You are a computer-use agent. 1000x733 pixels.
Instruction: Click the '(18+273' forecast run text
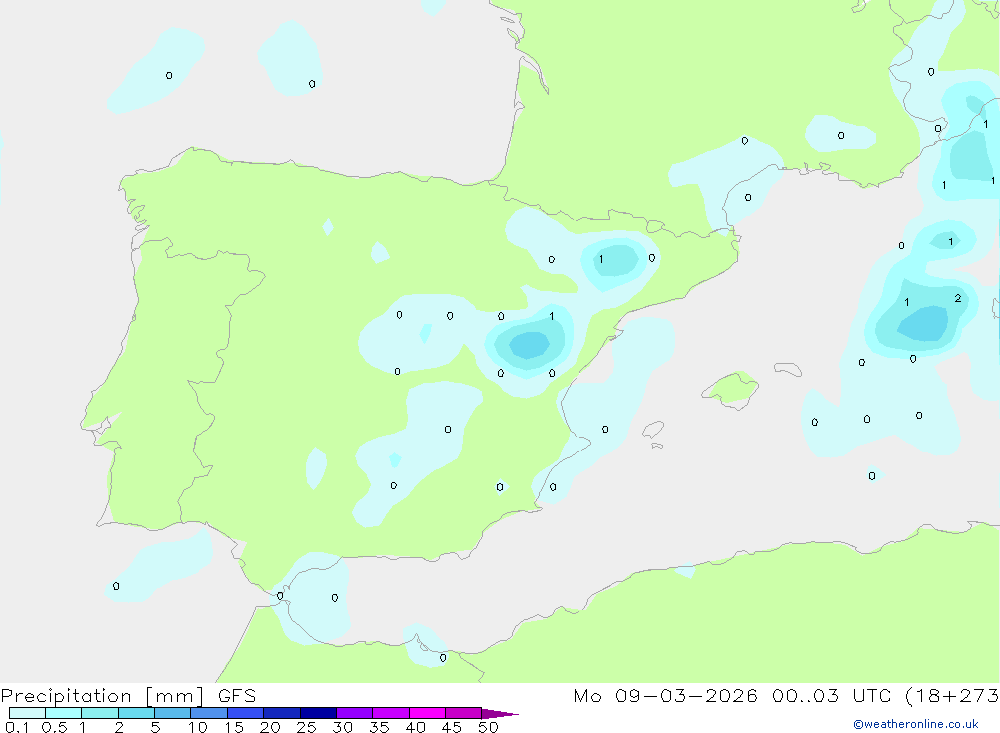952,696
